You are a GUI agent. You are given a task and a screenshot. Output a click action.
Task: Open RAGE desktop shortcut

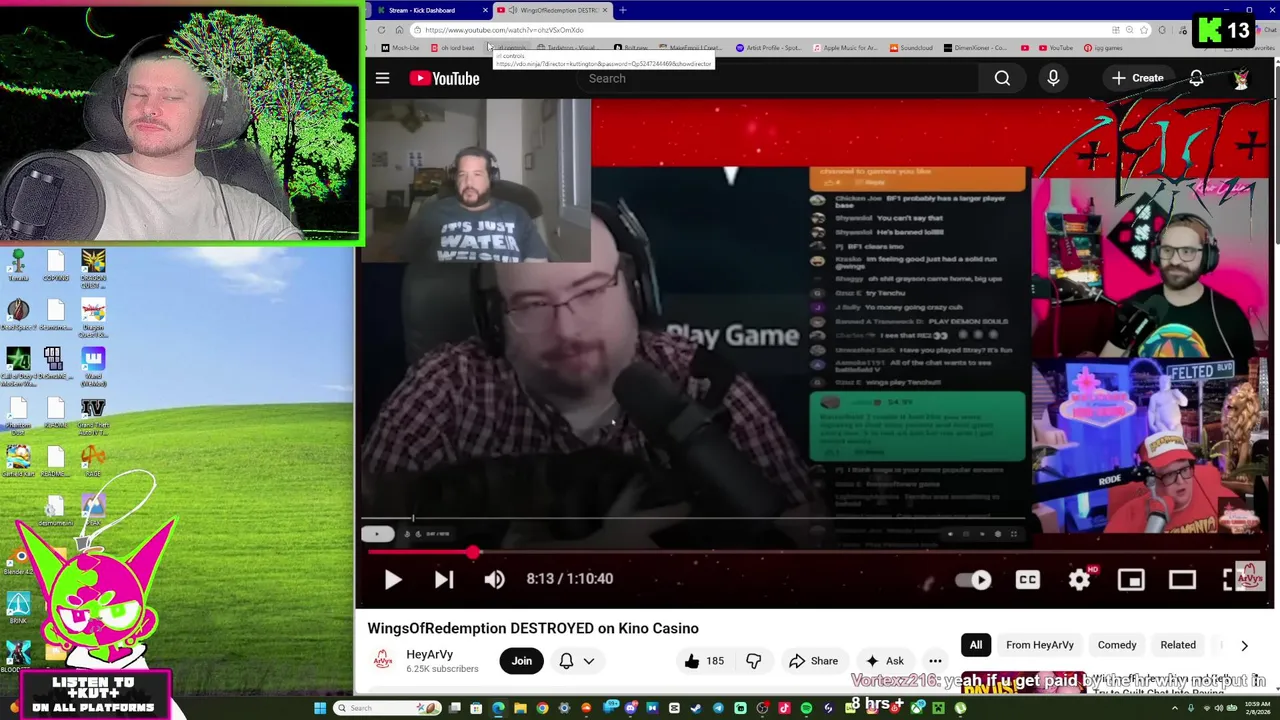pos(93,460)
